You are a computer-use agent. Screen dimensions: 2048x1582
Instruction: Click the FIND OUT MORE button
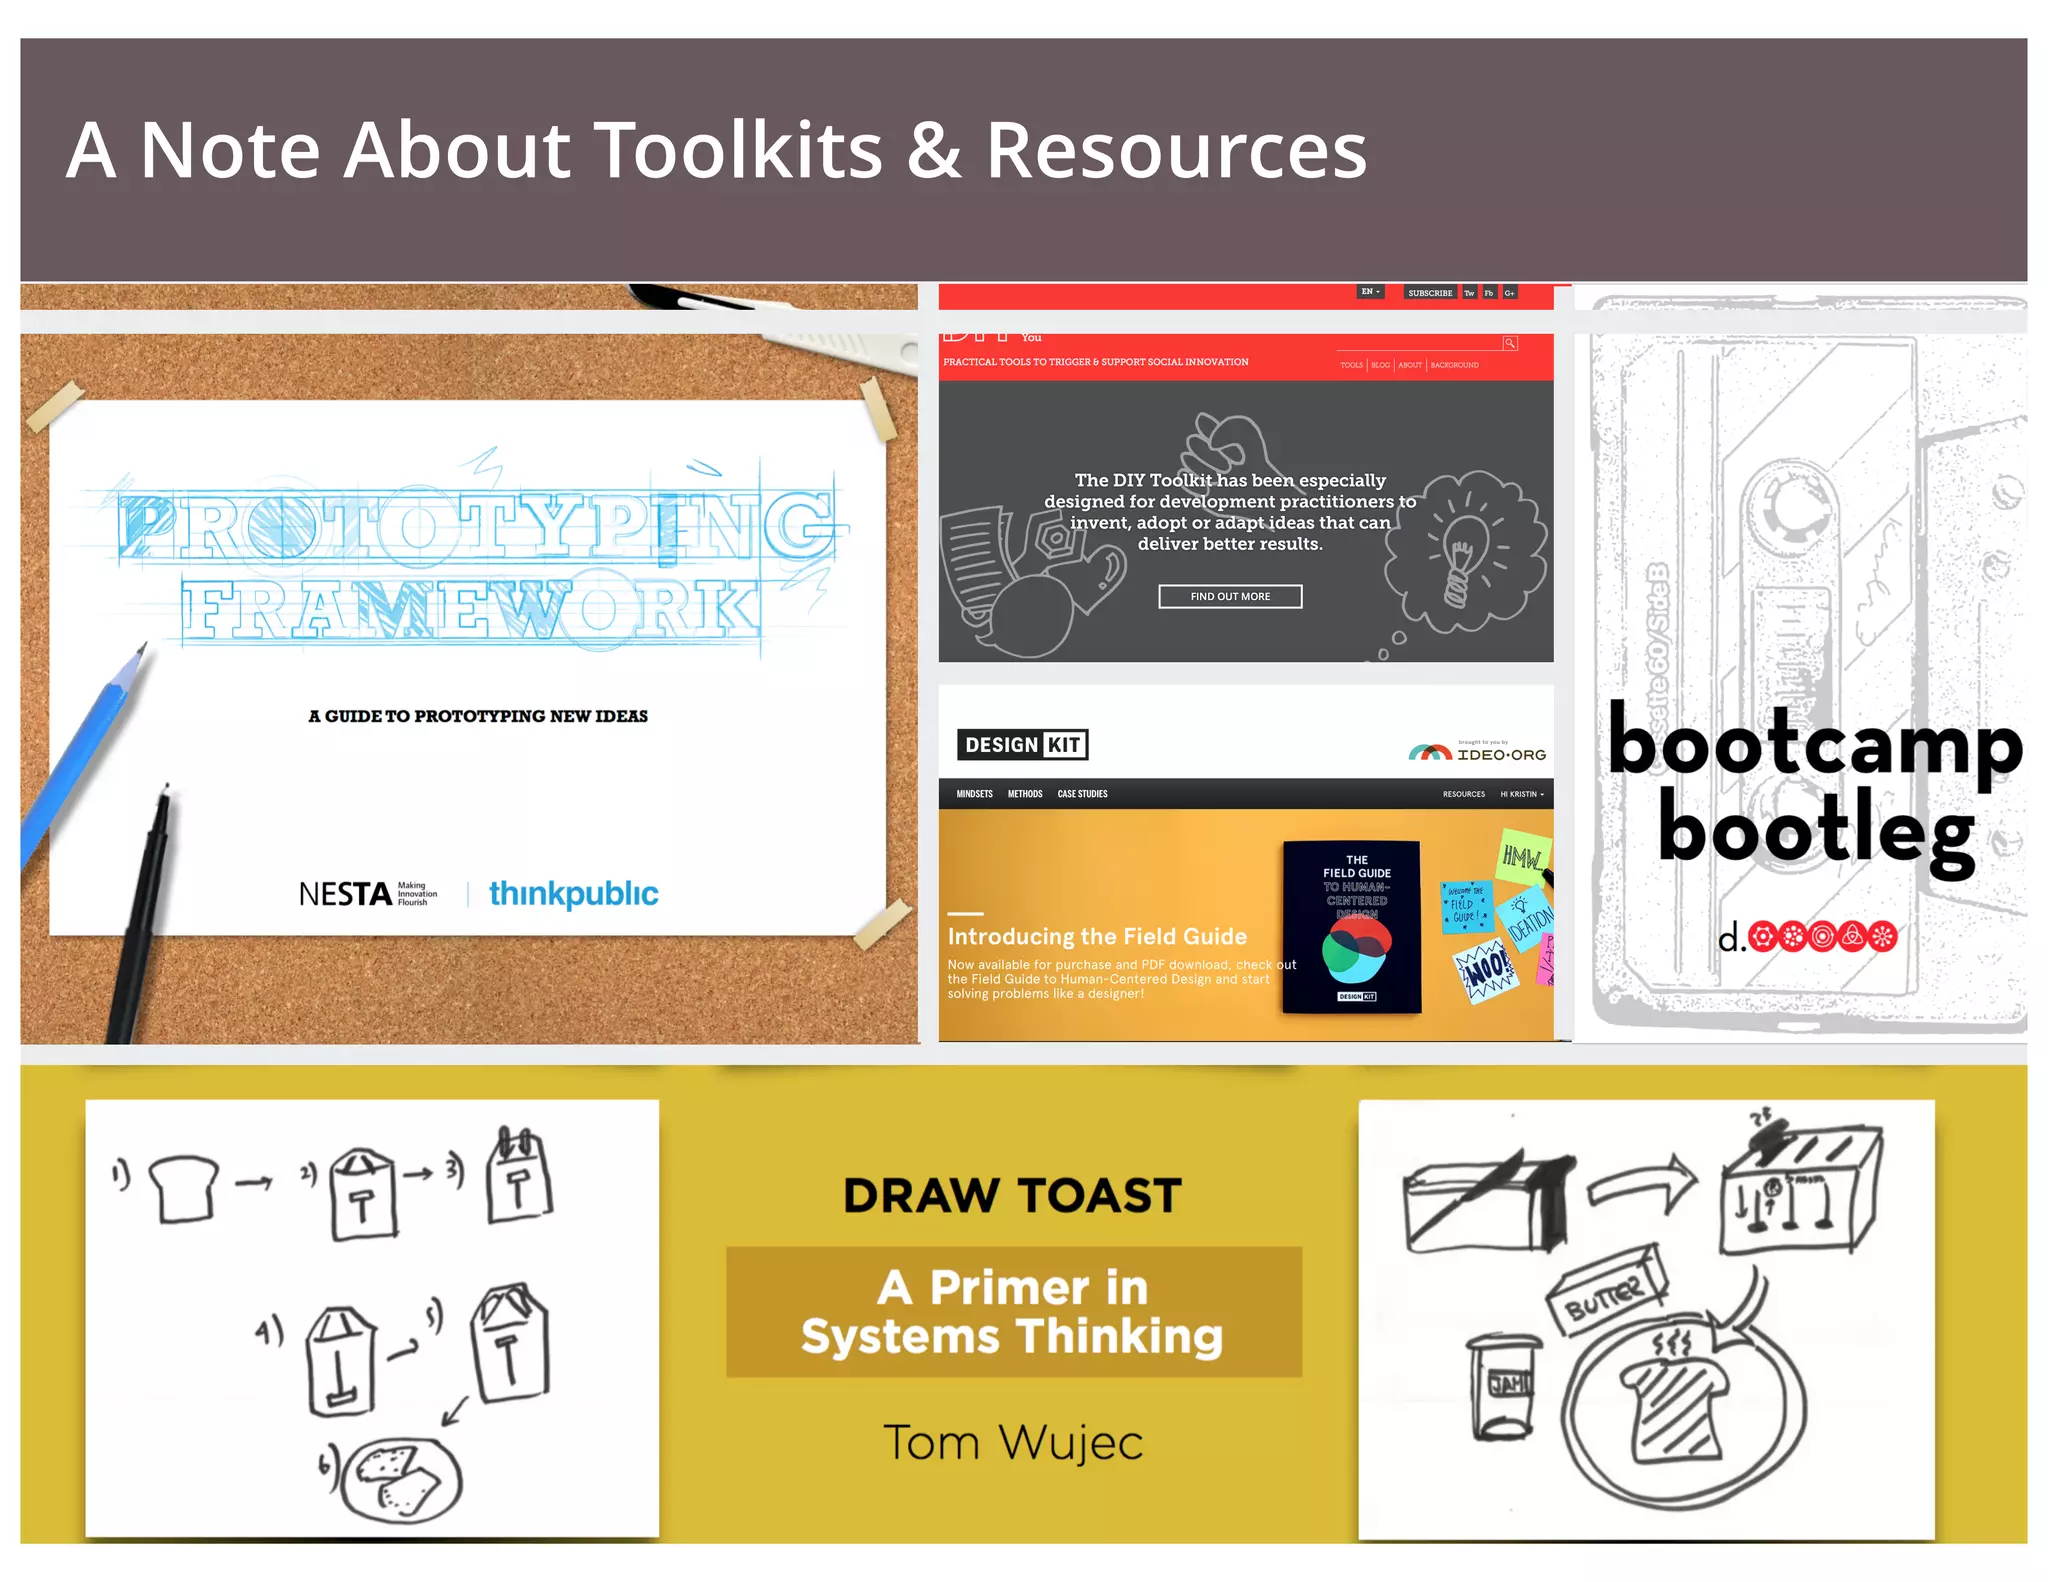(x=1230, y=597)
